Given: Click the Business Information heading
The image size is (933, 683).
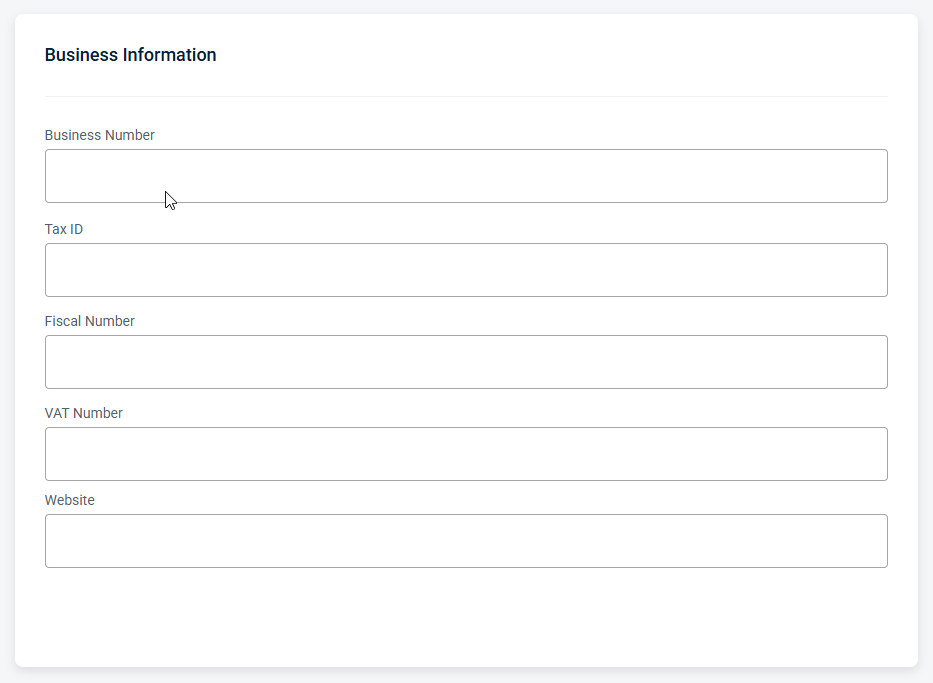Looking at the screenshot, I should [x=130, y=55].
